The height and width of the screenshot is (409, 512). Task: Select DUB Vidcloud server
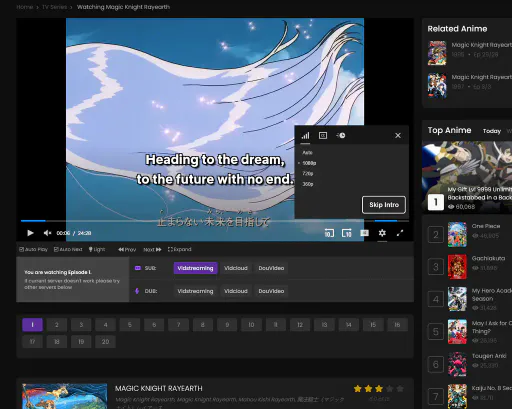[236, 291]
